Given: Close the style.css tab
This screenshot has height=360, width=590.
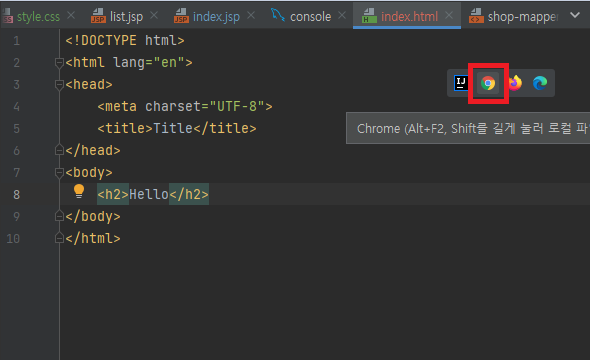Looking at the screenshot, I should (x=71, y=16).
